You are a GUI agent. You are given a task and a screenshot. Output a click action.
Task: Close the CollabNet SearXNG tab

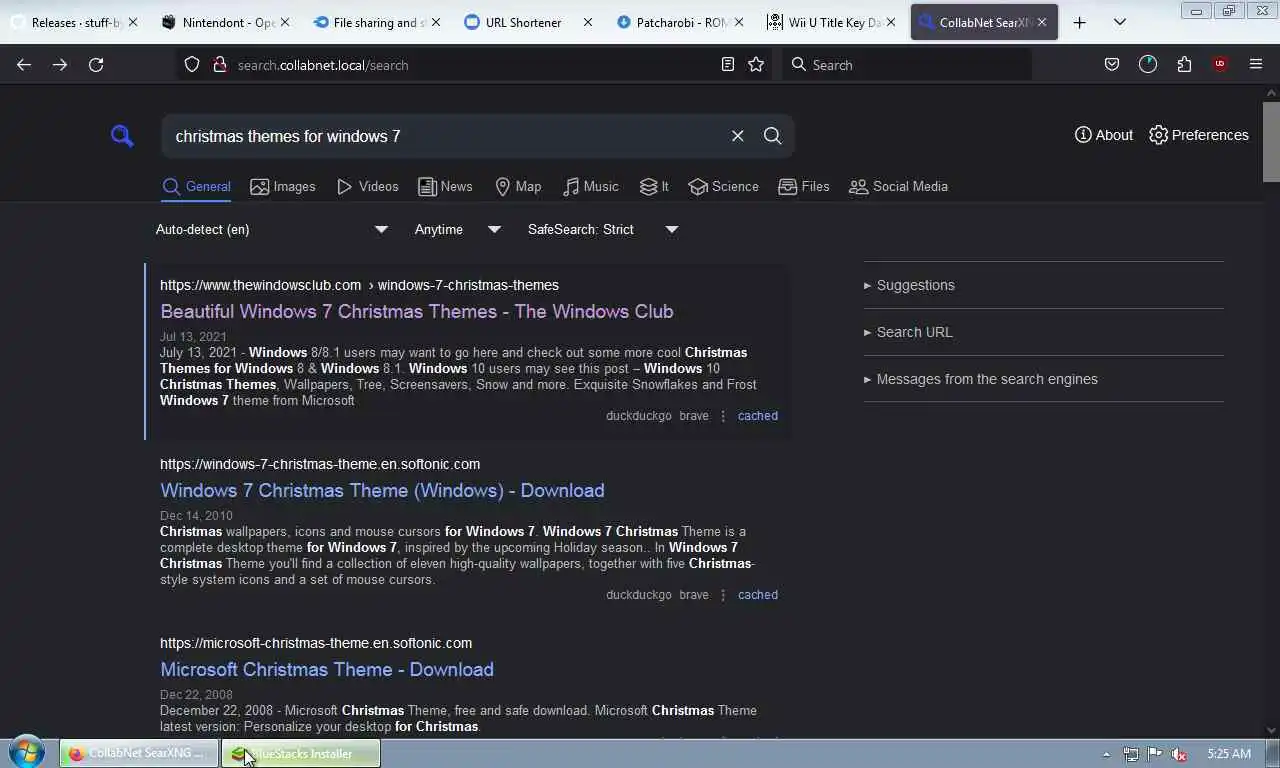pos(1042,22)
